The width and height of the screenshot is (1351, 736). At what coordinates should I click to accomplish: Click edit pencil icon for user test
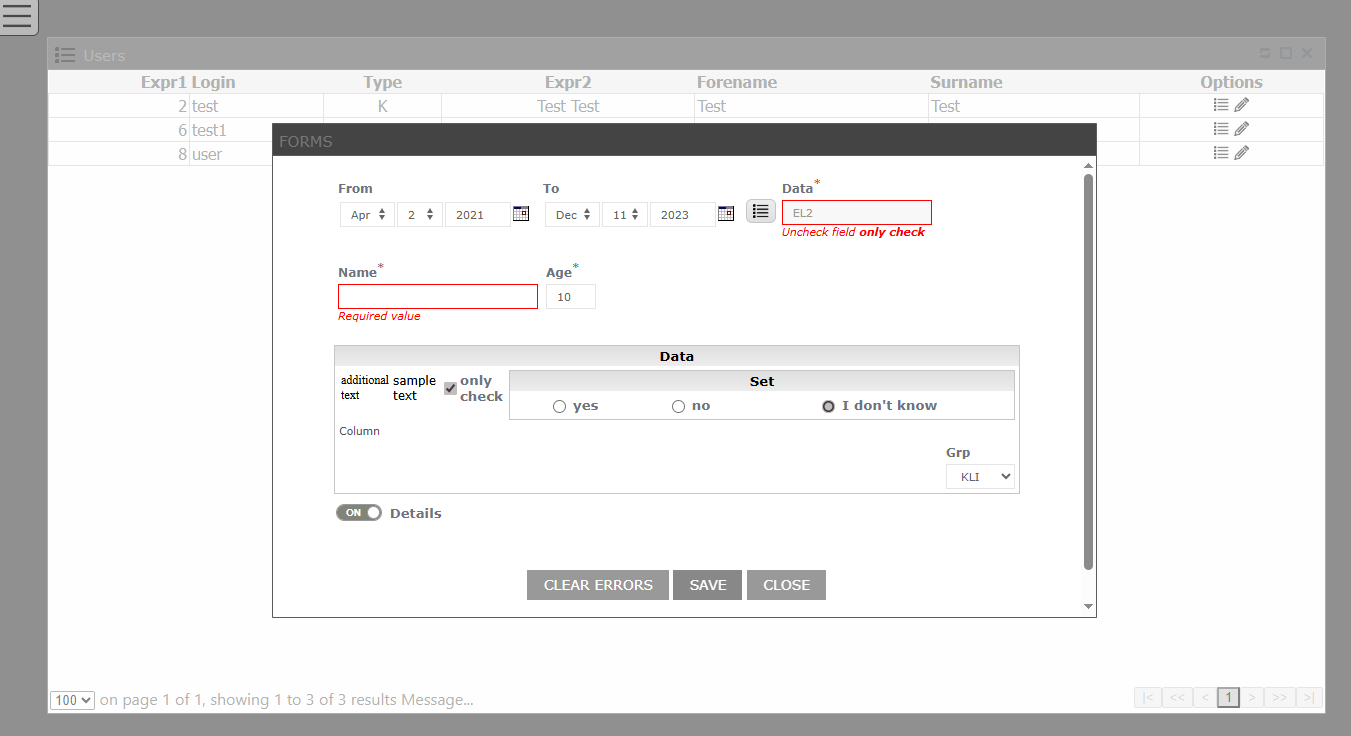[x=1241, y=105]
